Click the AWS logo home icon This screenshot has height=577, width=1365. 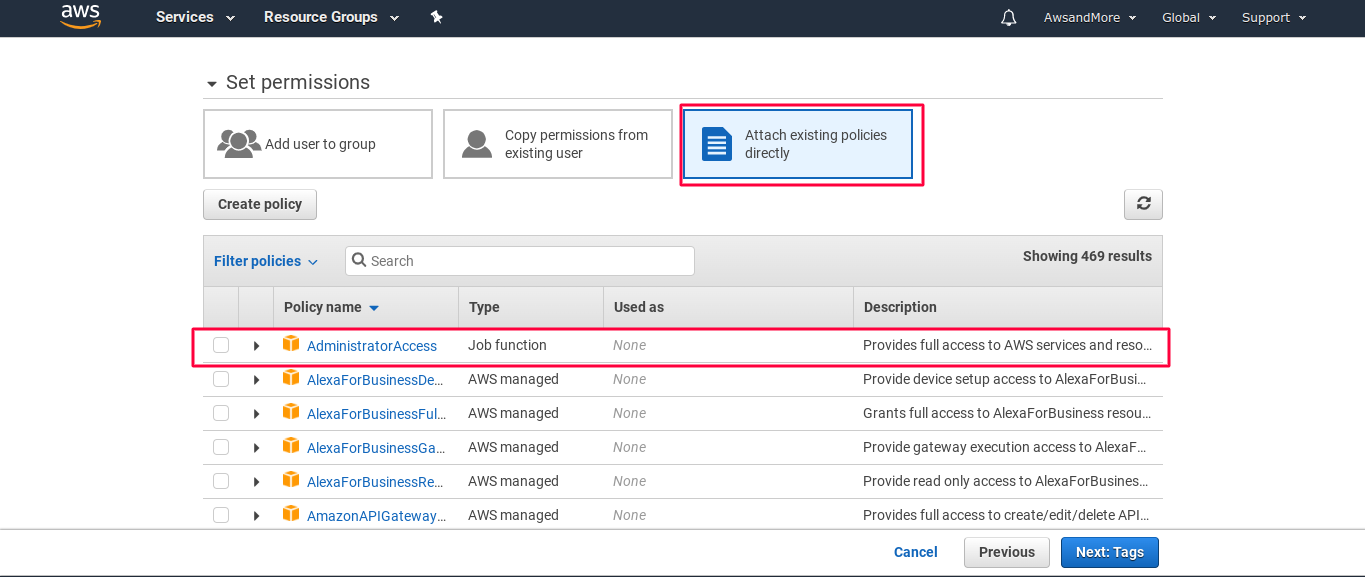(81, 16)
